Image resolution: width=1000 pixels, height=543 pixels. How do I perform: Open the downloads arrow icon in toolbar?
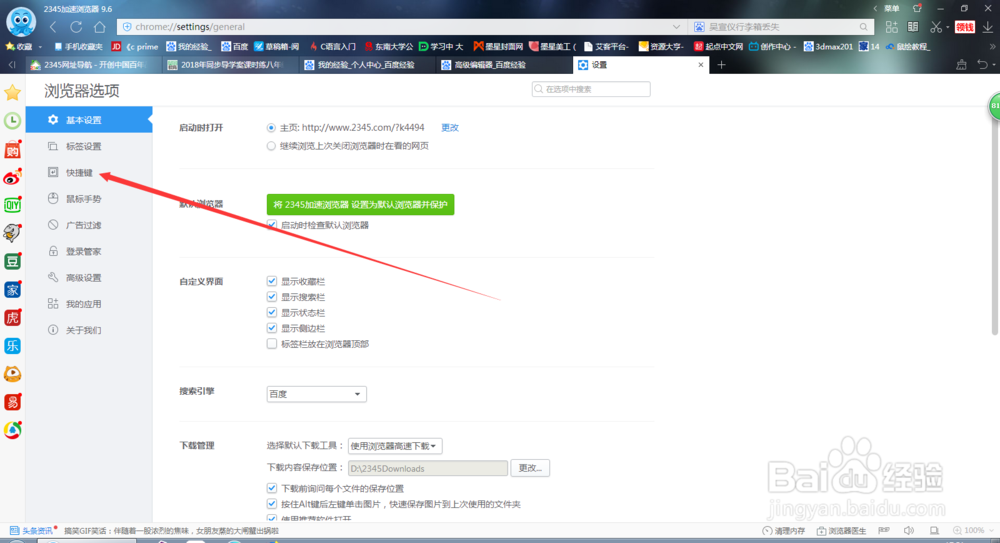(987, 27)
